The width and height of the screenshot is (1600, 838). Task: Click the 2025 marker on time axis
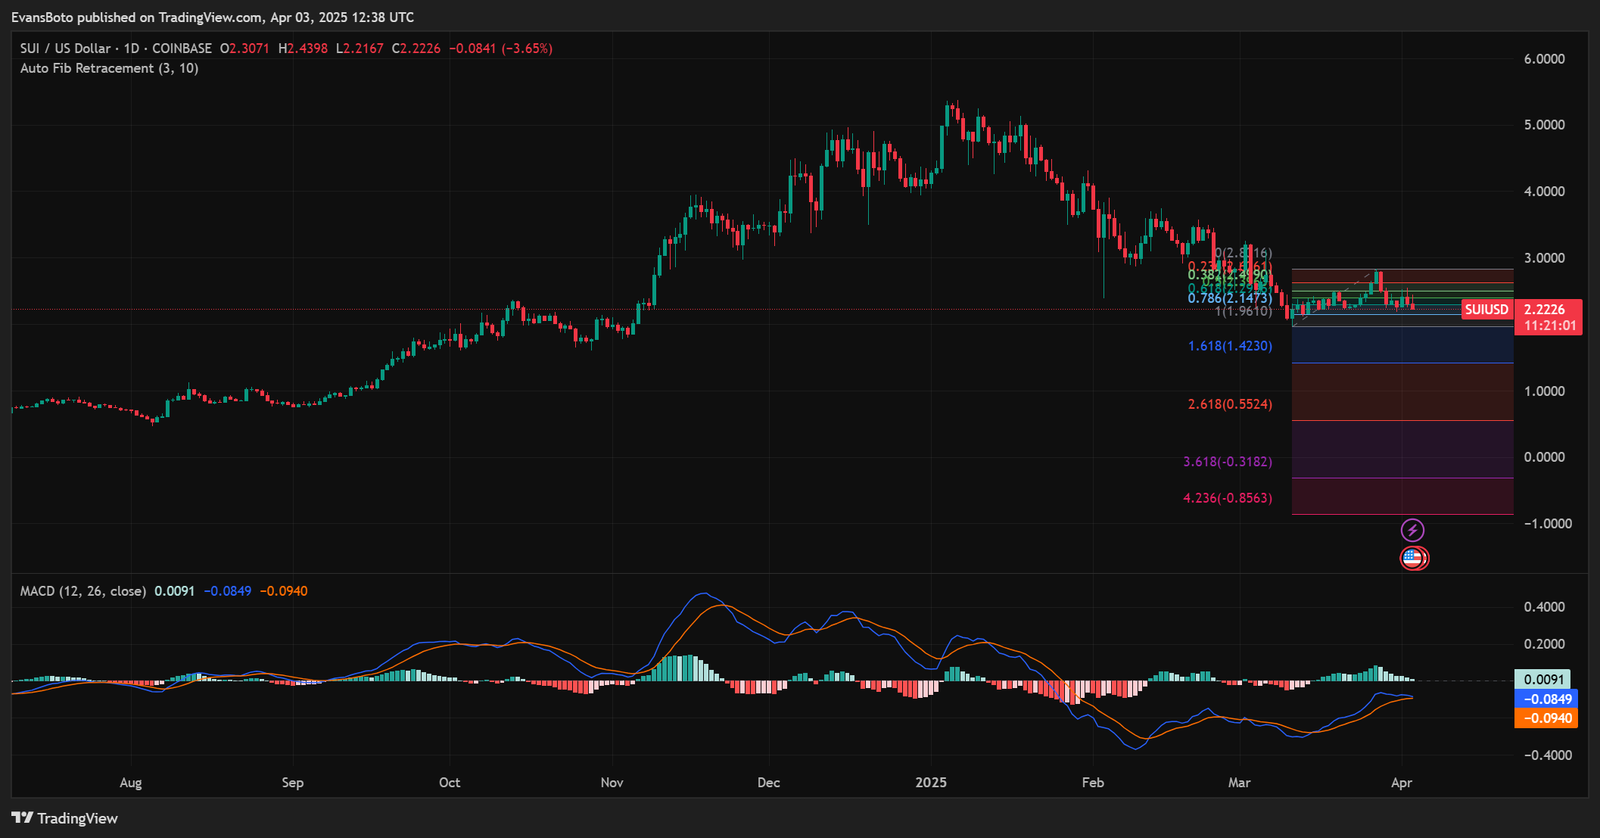click(x=931, y=782)
